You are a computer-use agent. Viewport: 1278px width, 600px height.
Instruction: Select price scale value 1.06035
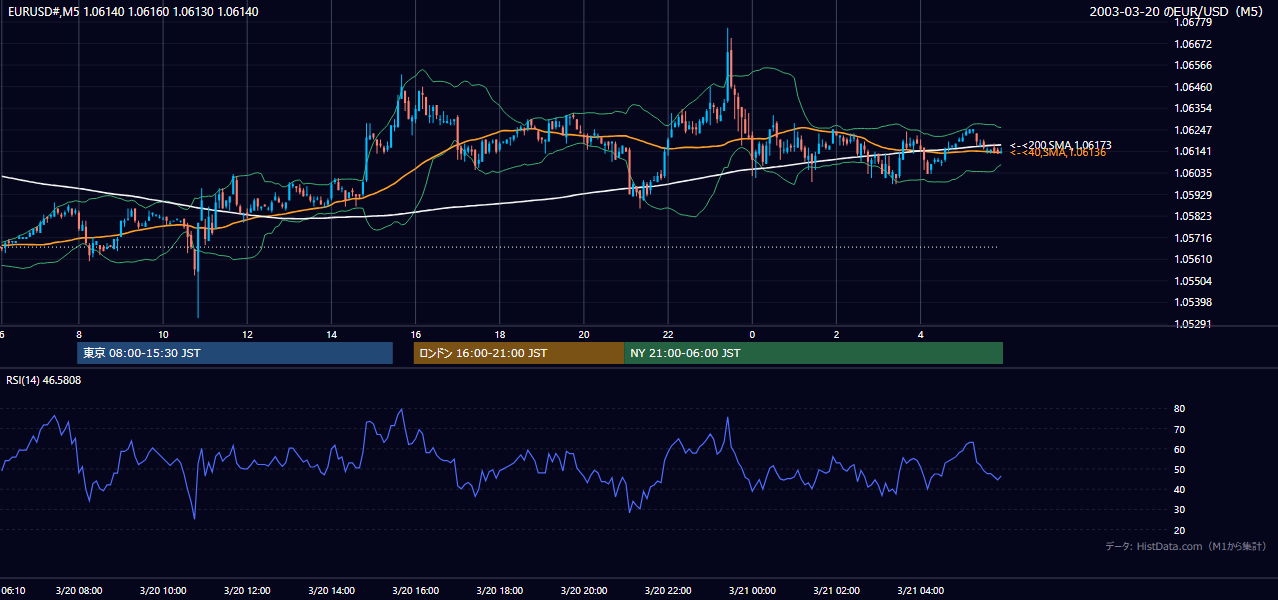(x=1194, y=173)
